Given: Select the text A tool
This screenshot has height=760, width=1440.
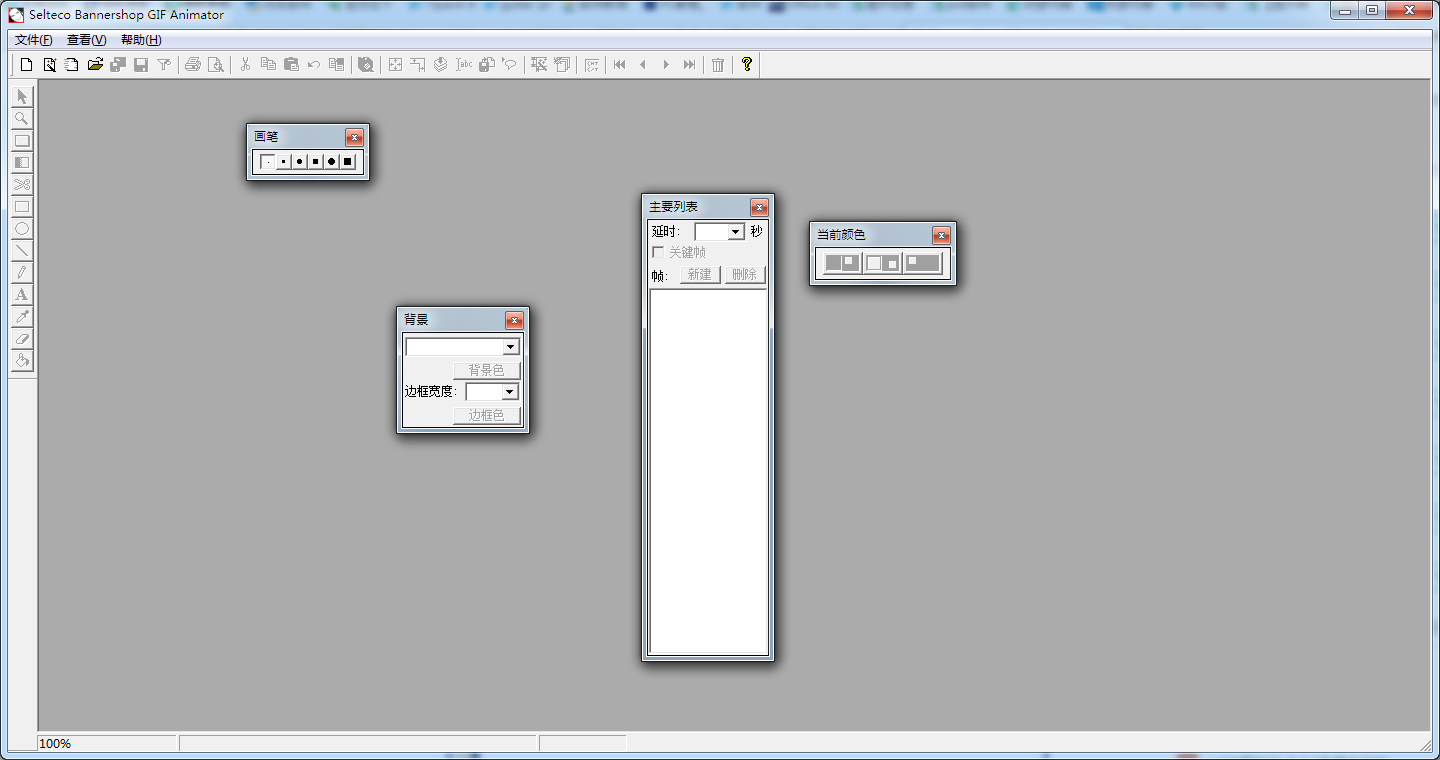Looking at the screenshot, I should [22, 295].
